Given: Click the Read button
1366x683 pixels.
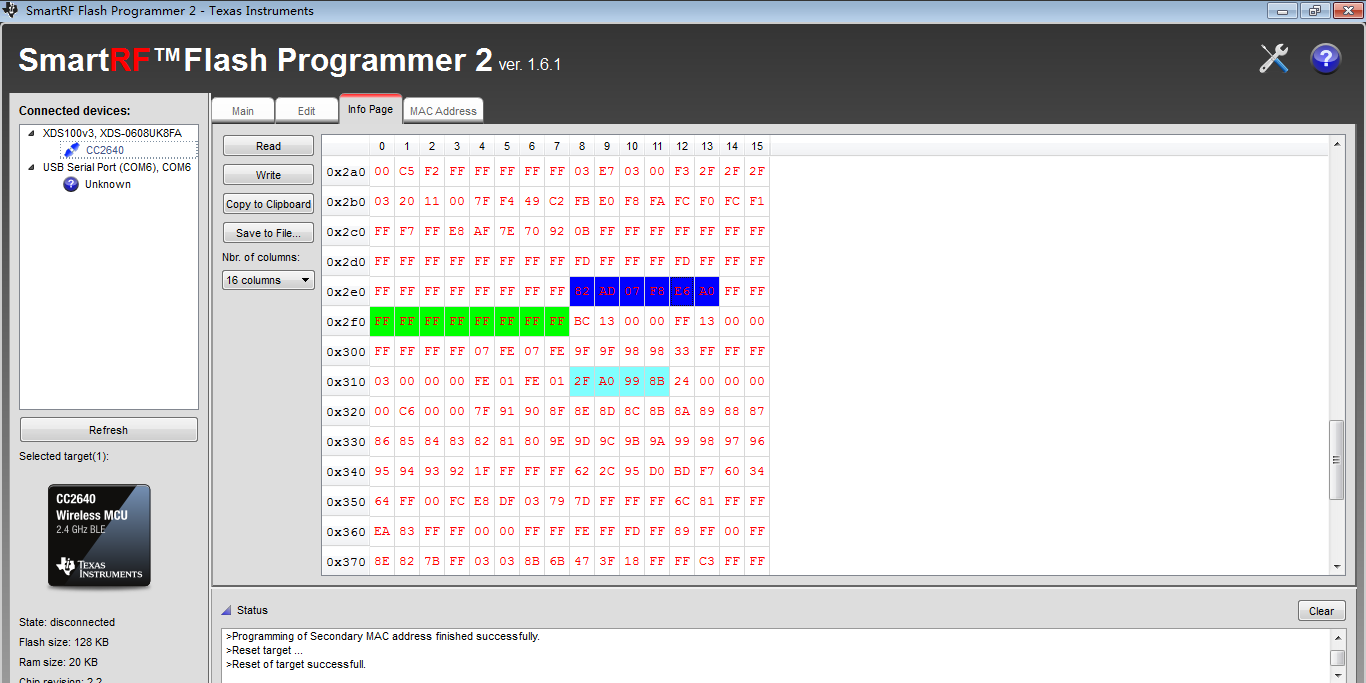Looking at the screenshot, I should (267, 145).
